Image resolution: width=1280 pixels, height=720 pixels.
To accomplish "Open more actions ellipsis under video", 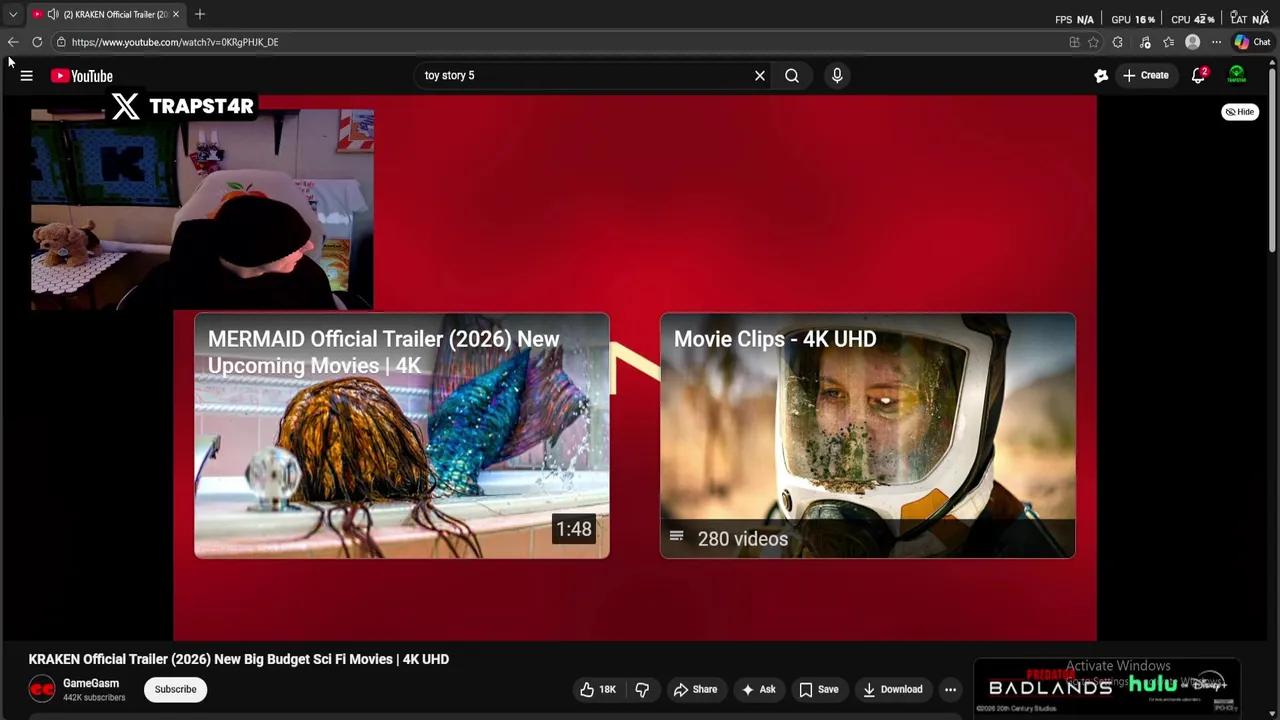I will coord(951,689).
